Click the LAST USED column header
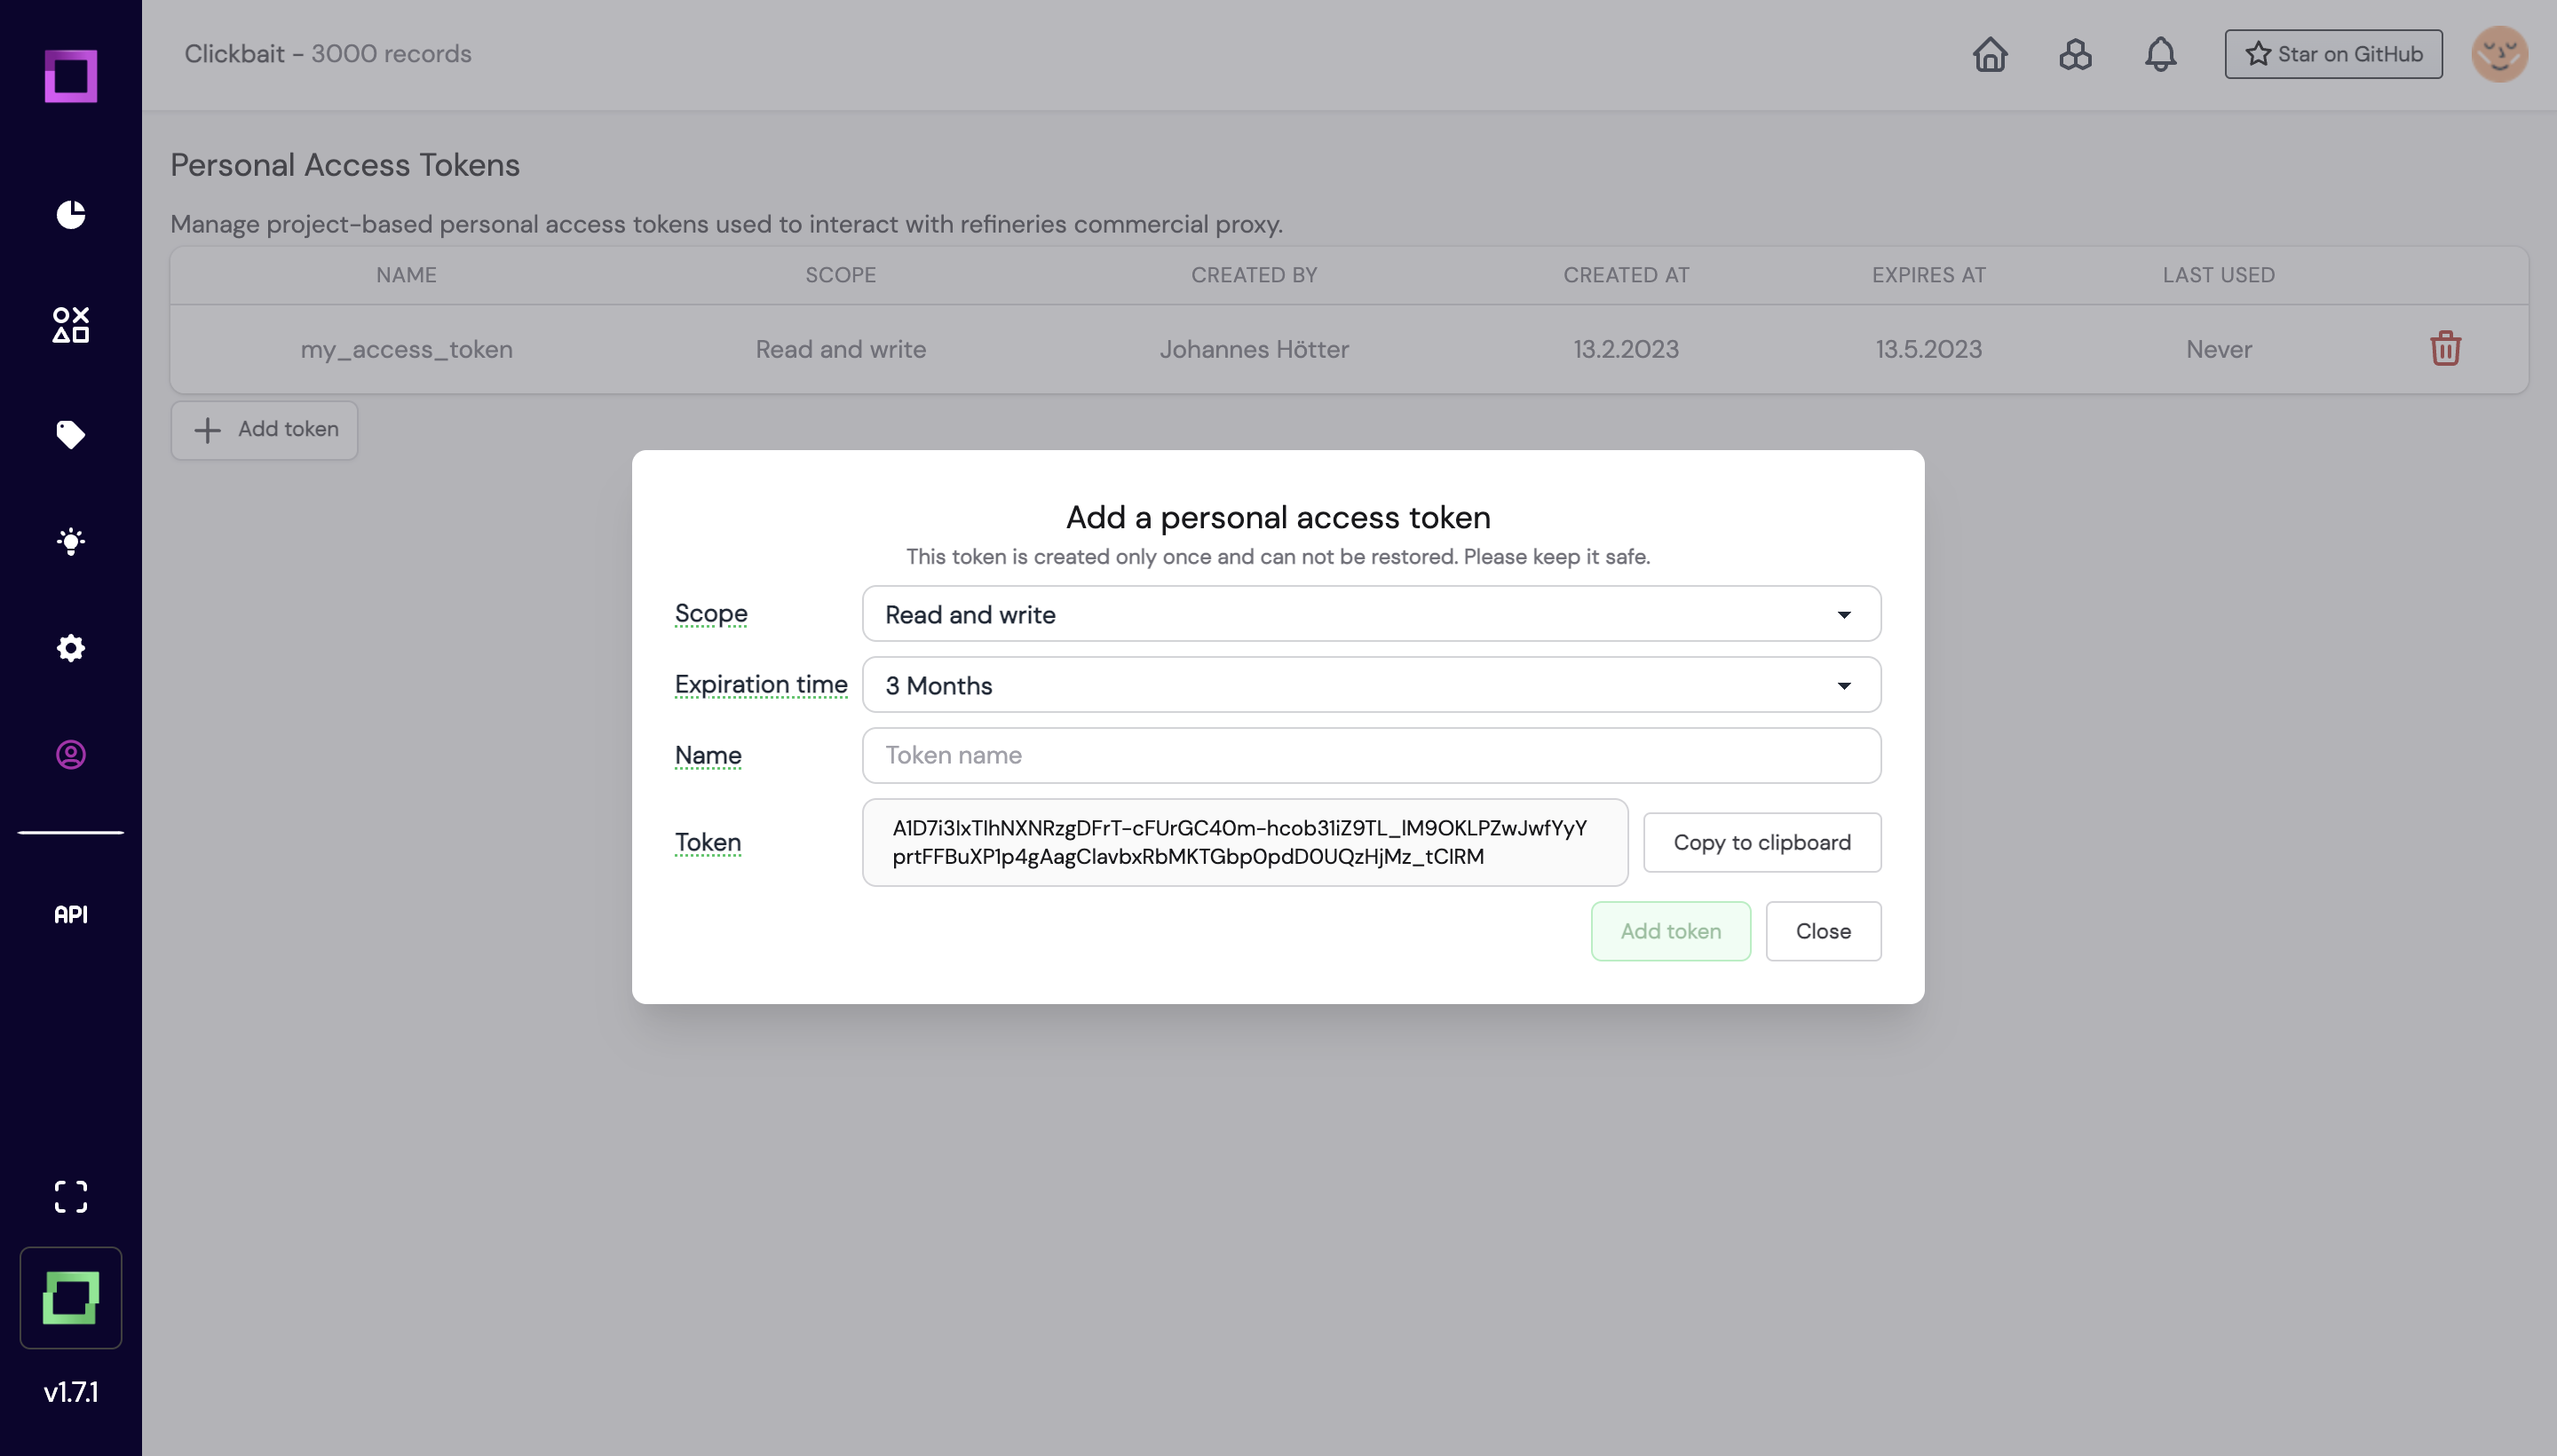2557x1456 pixels. coord(2219,275)
